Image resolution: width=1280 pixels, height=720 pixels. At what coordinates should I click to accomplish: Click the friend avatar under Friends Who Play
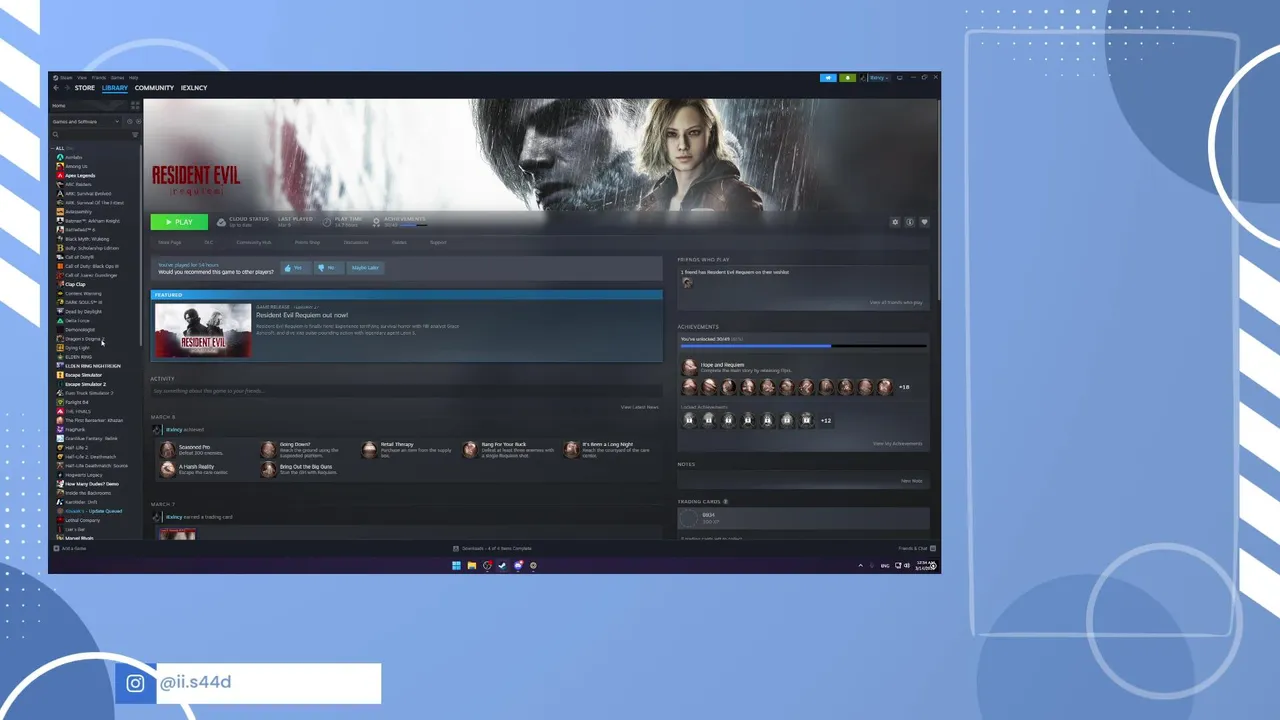point(687,283)
